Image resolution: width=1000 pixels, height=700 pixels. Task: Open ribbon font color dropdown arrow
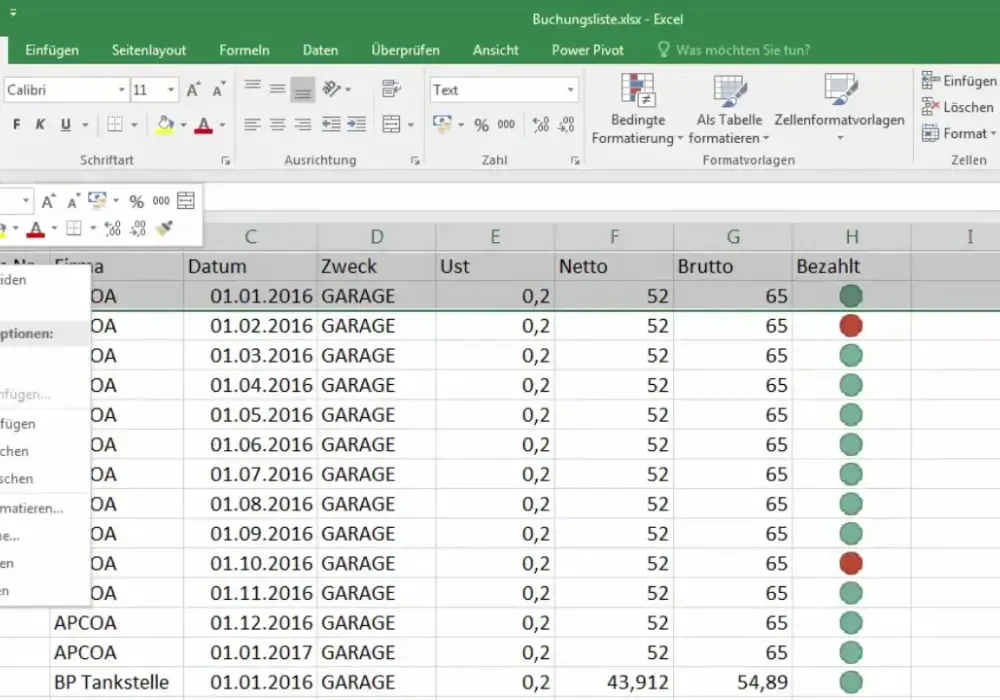pos(222,125)
